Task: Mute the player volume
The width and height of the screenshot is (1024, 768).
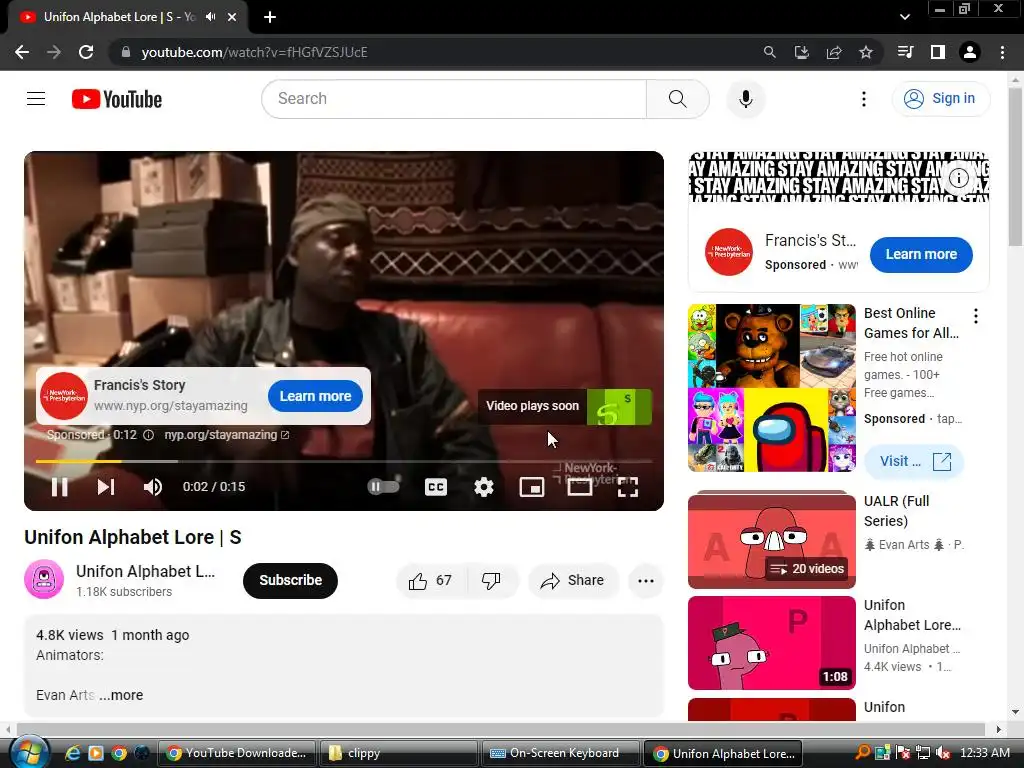Action: click(153, 487)
